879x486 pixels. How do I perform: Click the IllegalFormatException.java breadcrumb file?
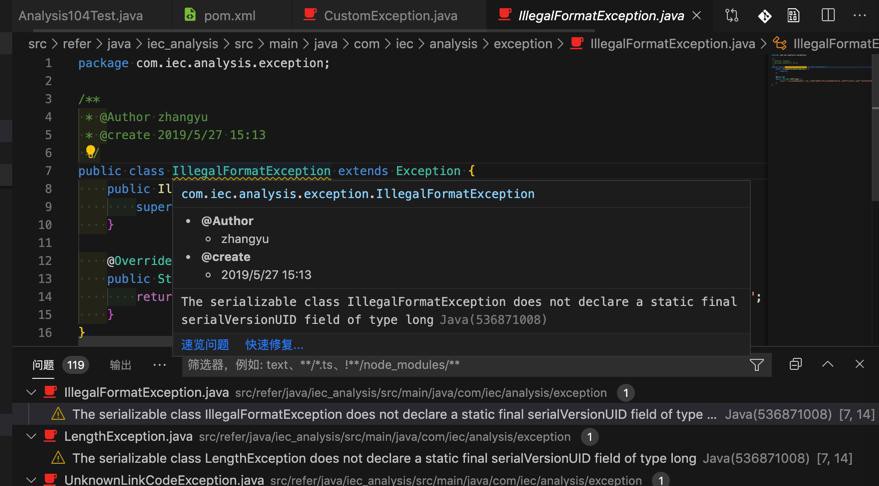[x=672, y=44]
